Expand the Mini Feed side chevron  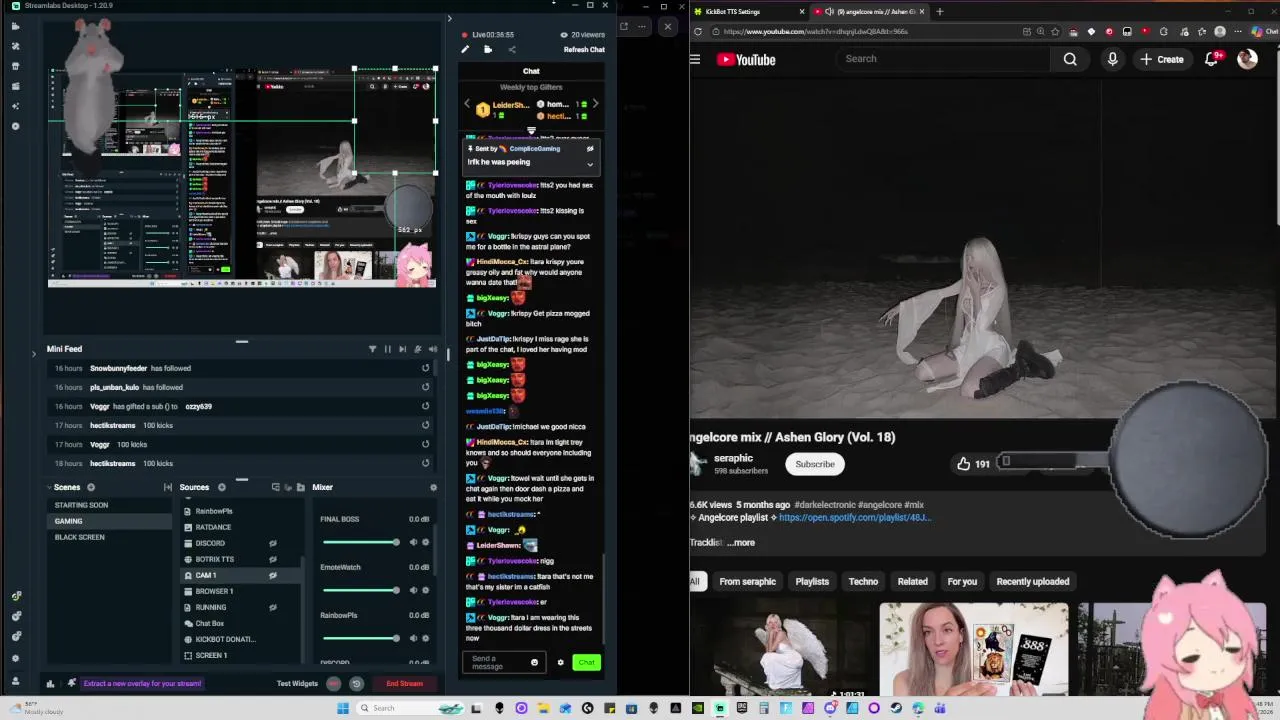click(33, 352)
